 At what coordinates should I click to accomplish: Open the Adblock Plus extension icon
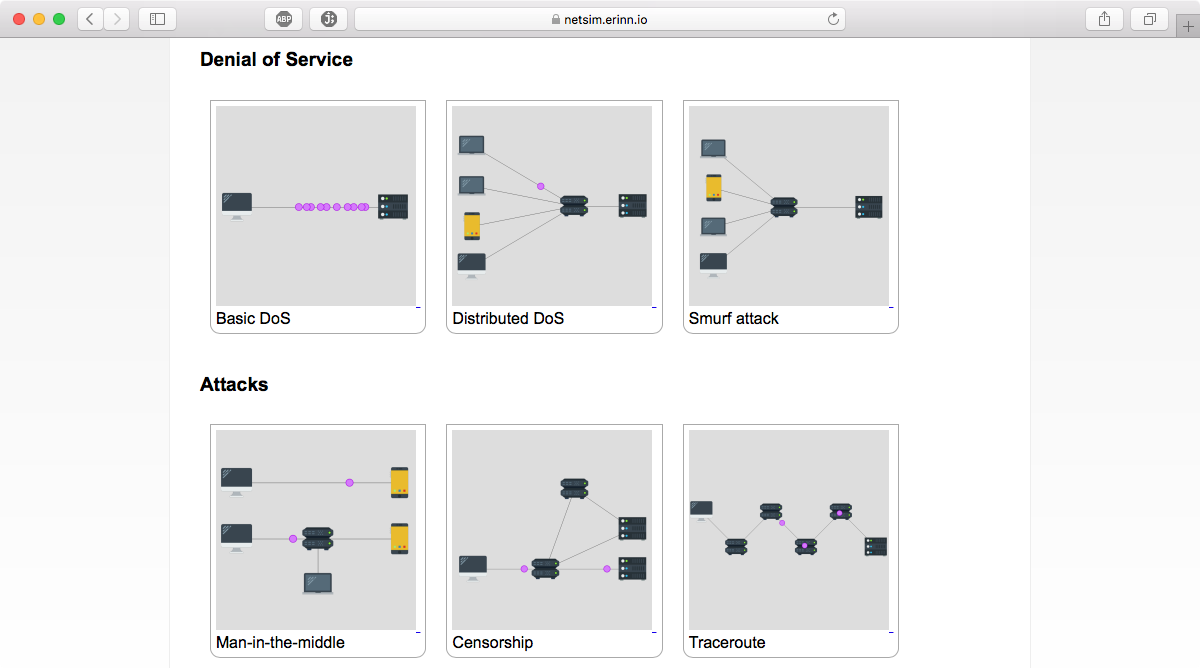[284, 19]
